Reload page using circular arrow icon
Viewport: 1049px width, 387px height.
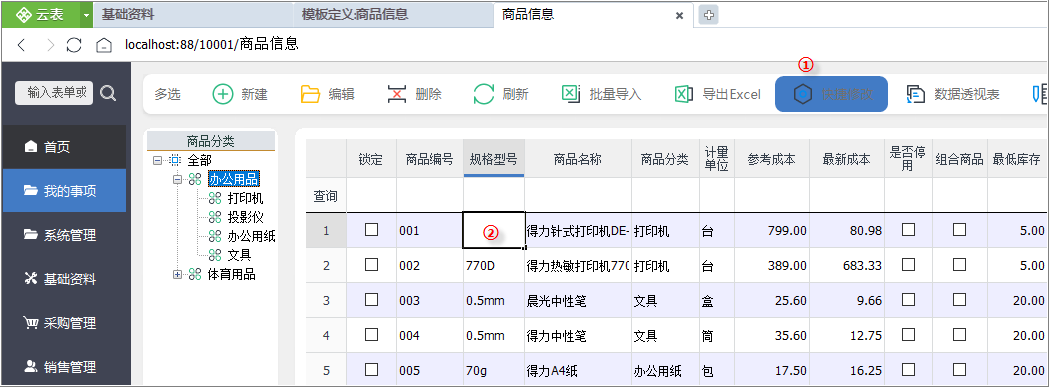[74, 45]
